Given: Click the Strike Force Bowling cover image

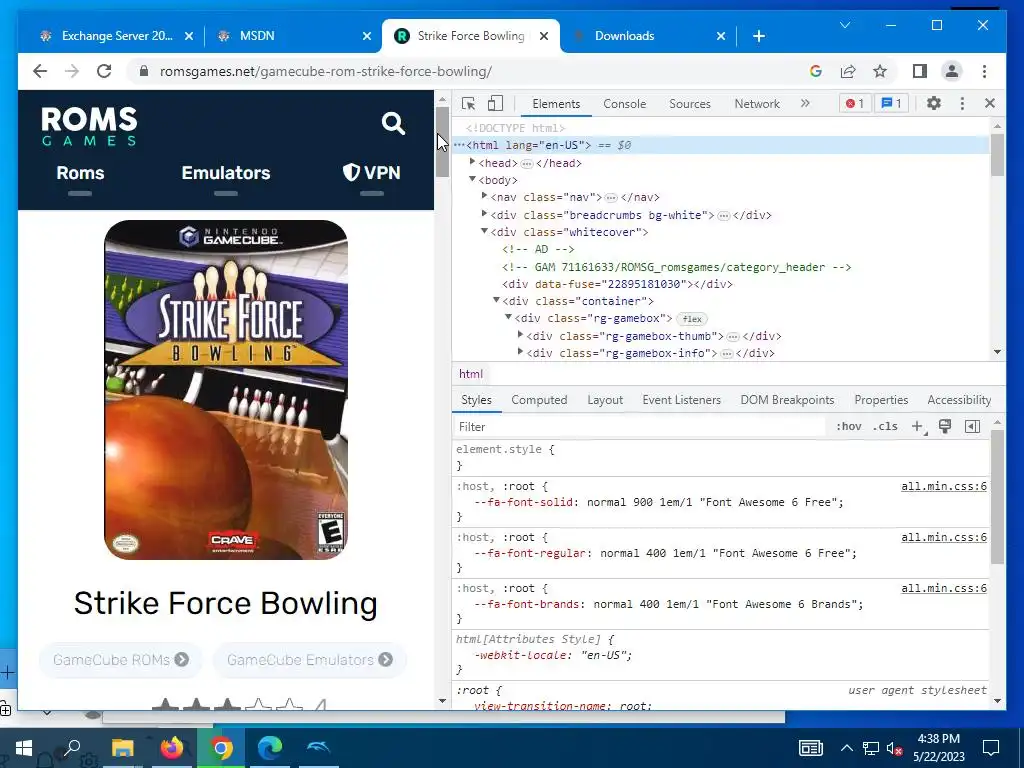Looking at the screenshot, I should 226,390.
